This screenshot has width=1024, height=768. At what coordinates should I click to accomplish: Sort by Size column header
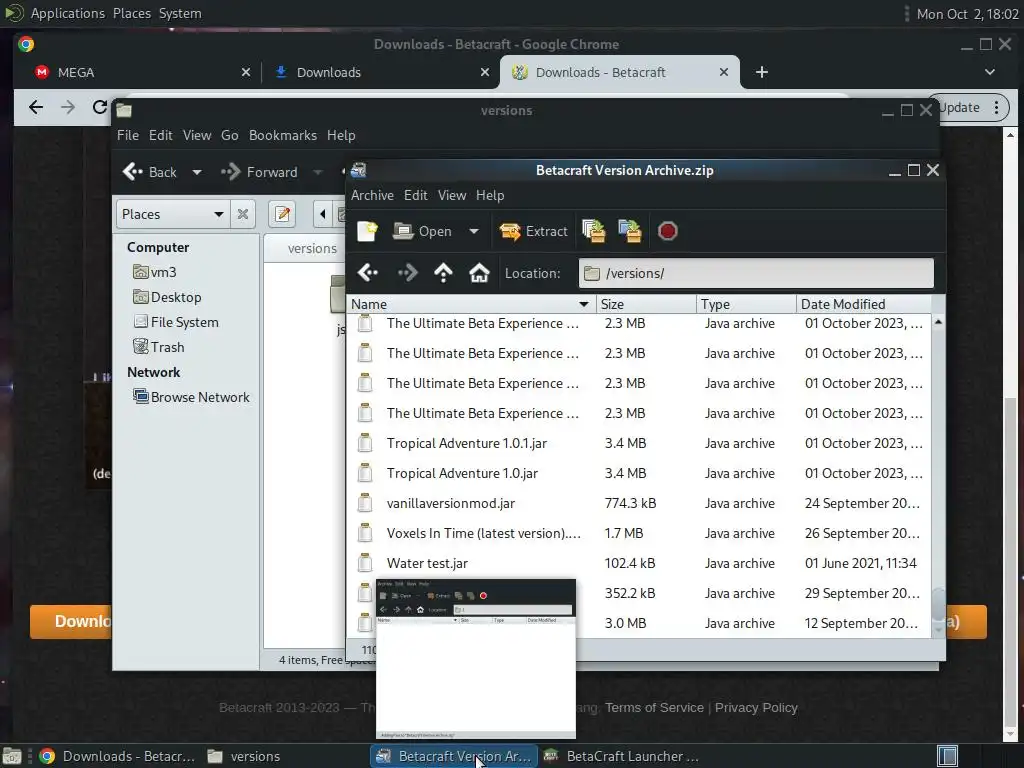[x=646, y=304]
